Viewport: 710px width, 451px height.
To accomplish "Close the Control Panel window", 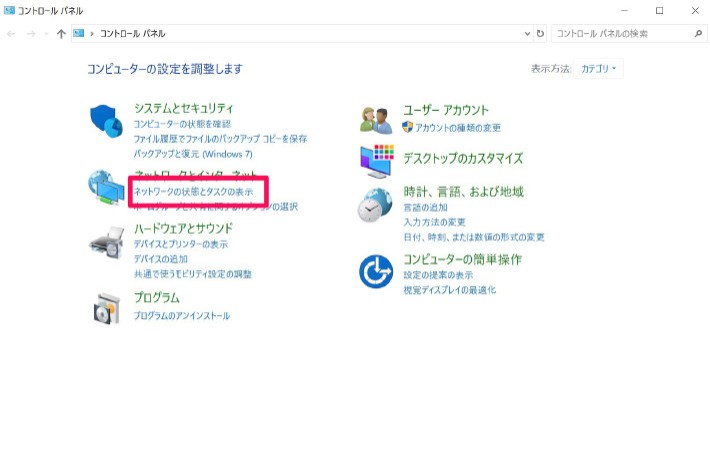I will point(695,10).
